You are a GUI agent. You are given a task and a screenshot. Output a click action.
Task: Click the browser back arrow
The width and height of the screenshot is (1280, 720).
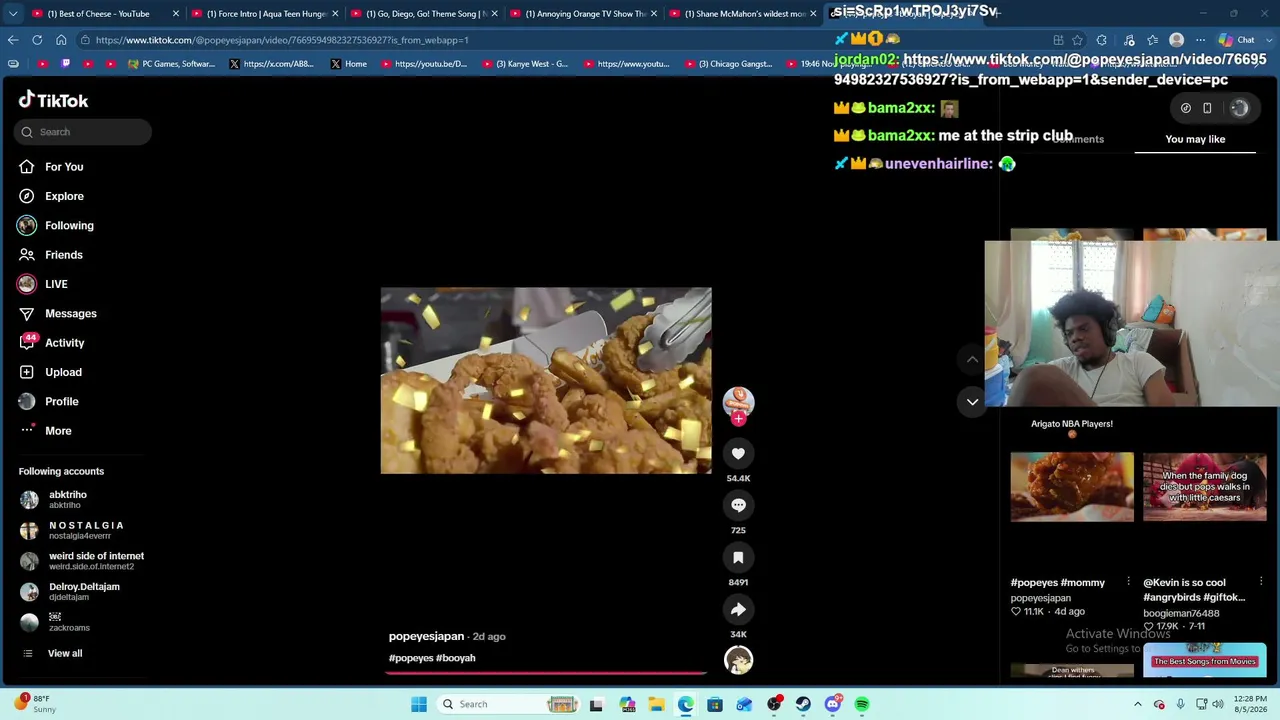[13, 40]
